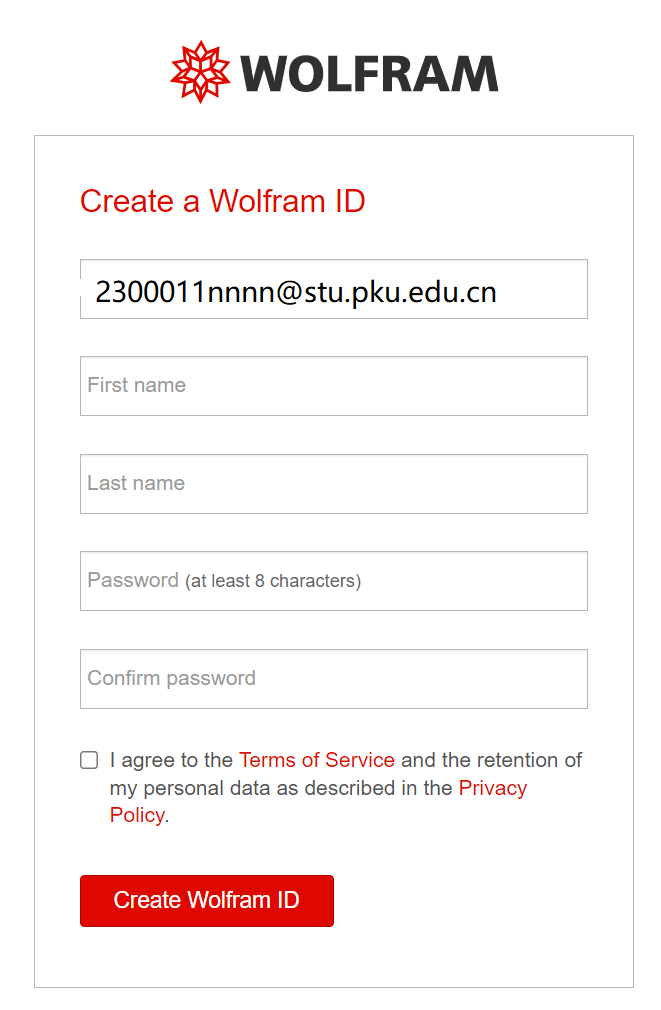Click the Confirm password field
This screenshot has height=1010, width=661.
point(334,679)
